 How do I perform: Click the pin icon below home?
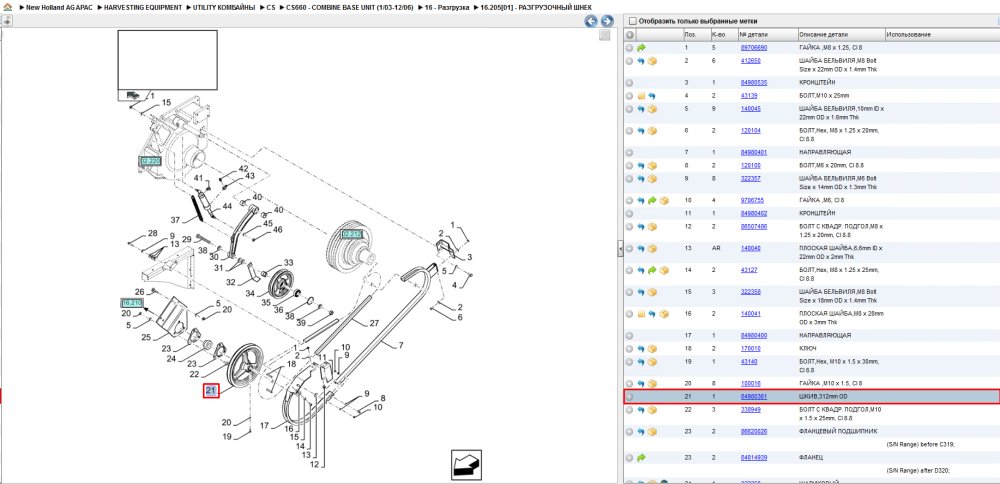pos(6,21)
